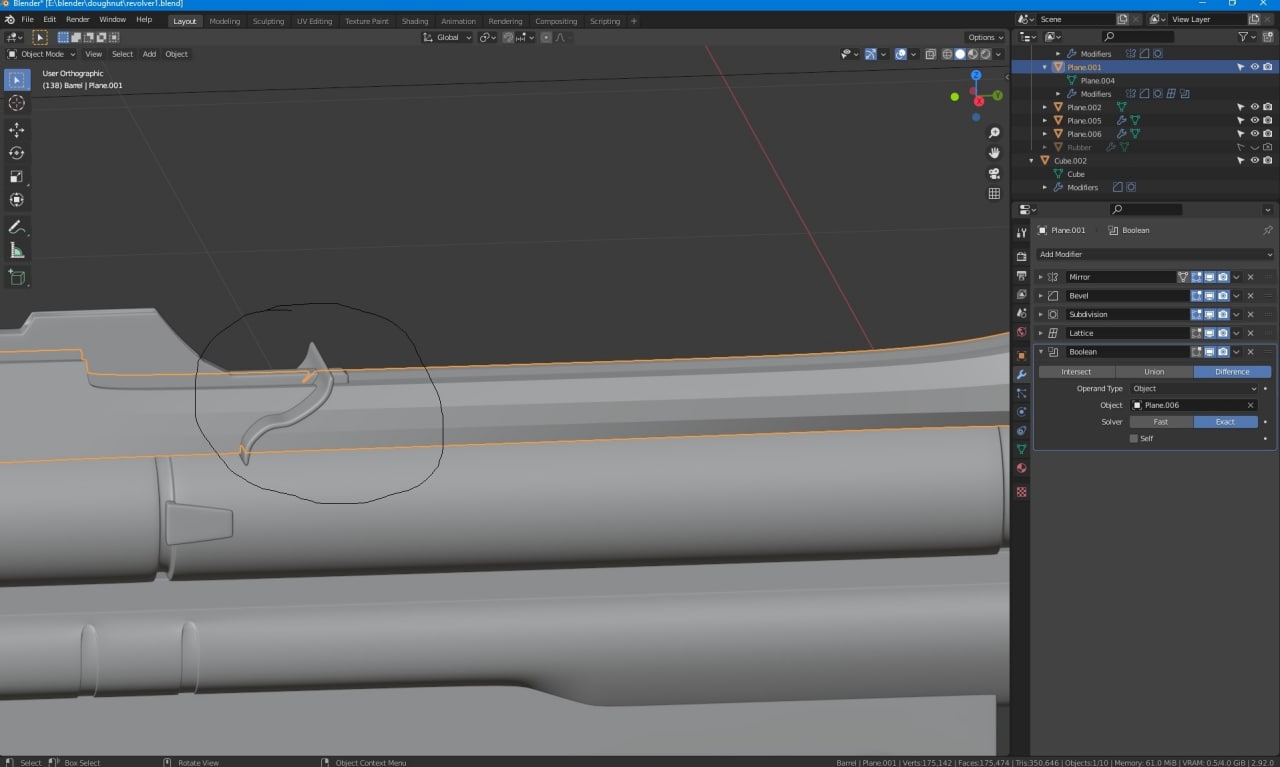This screenshot has width=1280, height=767.
Task: Hide Plane.002 in viewport via eye icon
Action: [x=1254, y=107]
